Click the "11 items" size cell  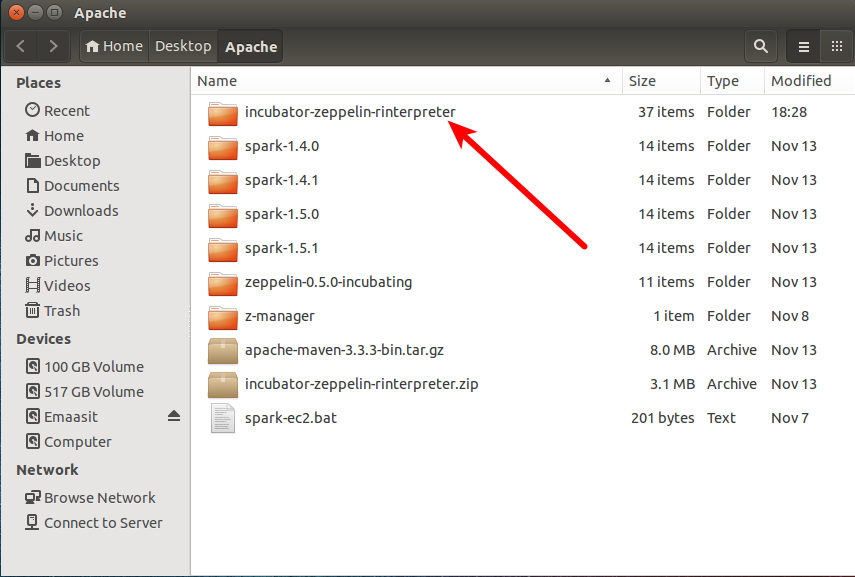(666, 282)
